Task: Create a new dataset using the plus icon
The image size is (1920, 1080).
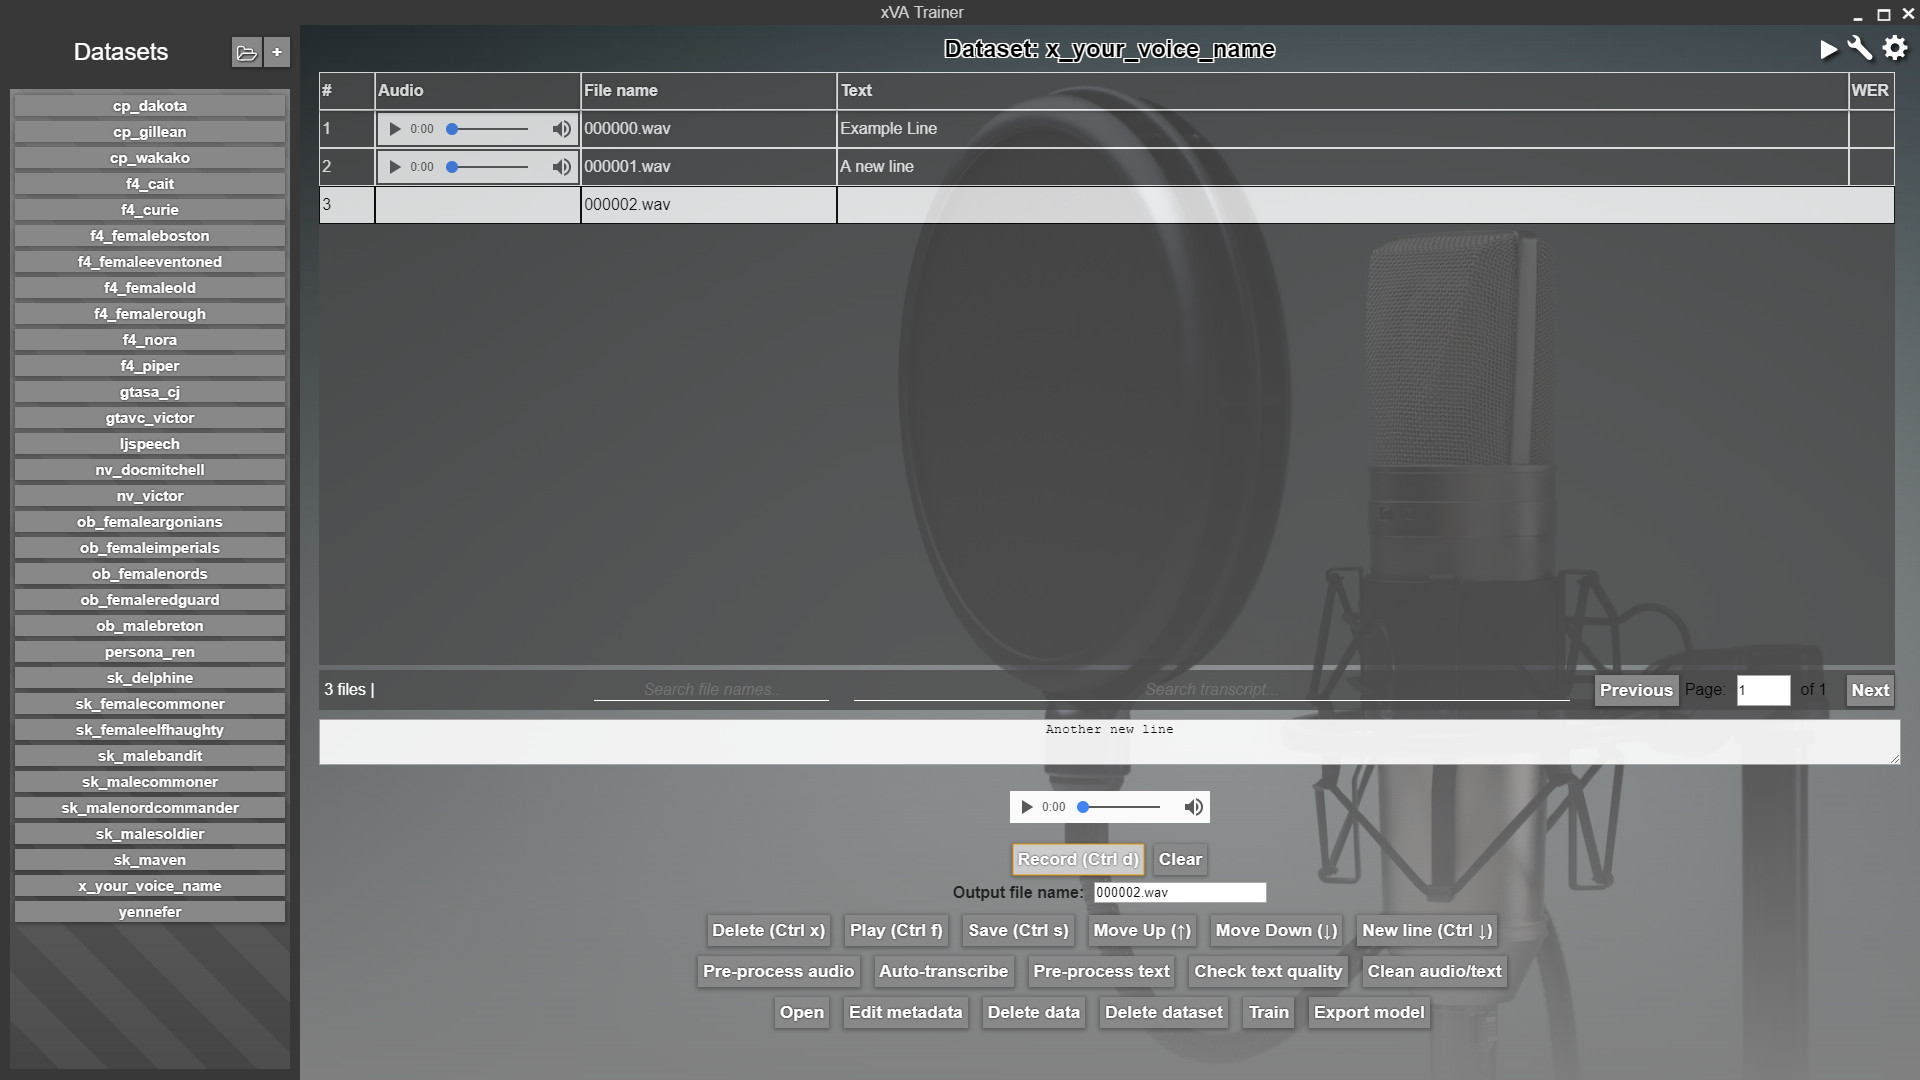Action: click(x=277, y=52)
